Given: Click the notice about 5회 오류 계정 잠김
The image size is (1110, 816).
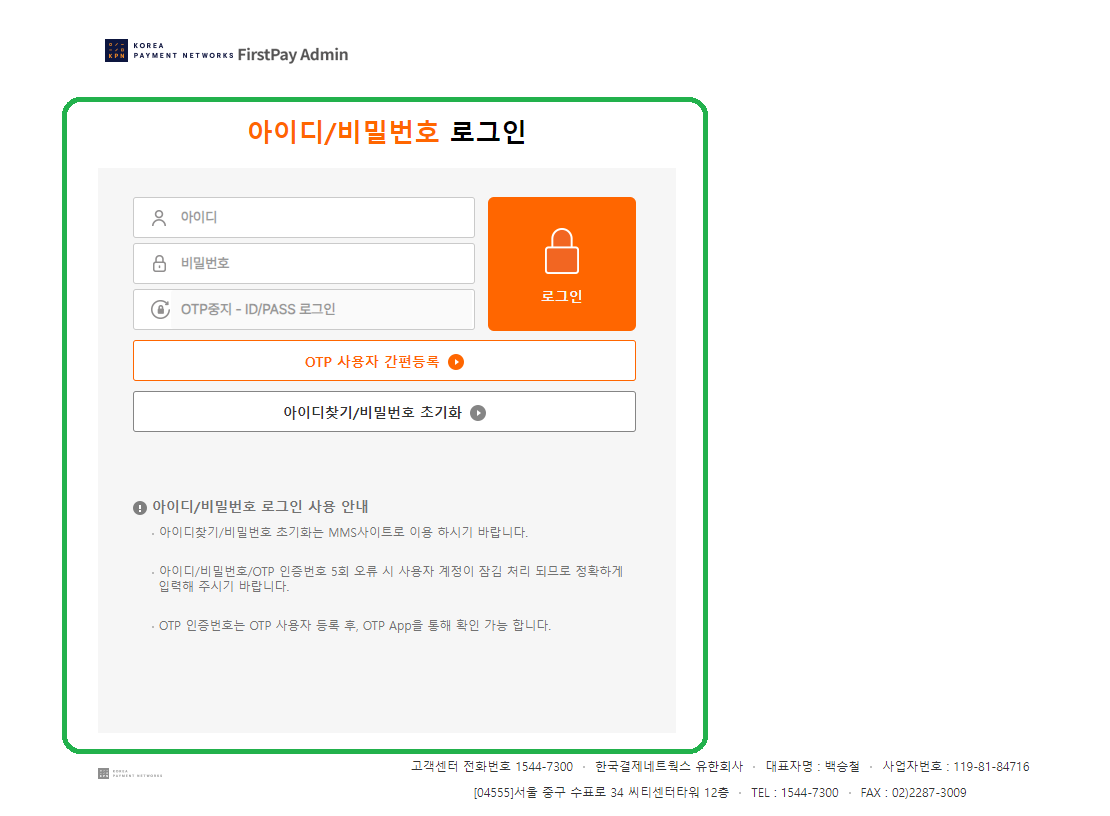Looking at the screenshot, I should coord(391,578).
